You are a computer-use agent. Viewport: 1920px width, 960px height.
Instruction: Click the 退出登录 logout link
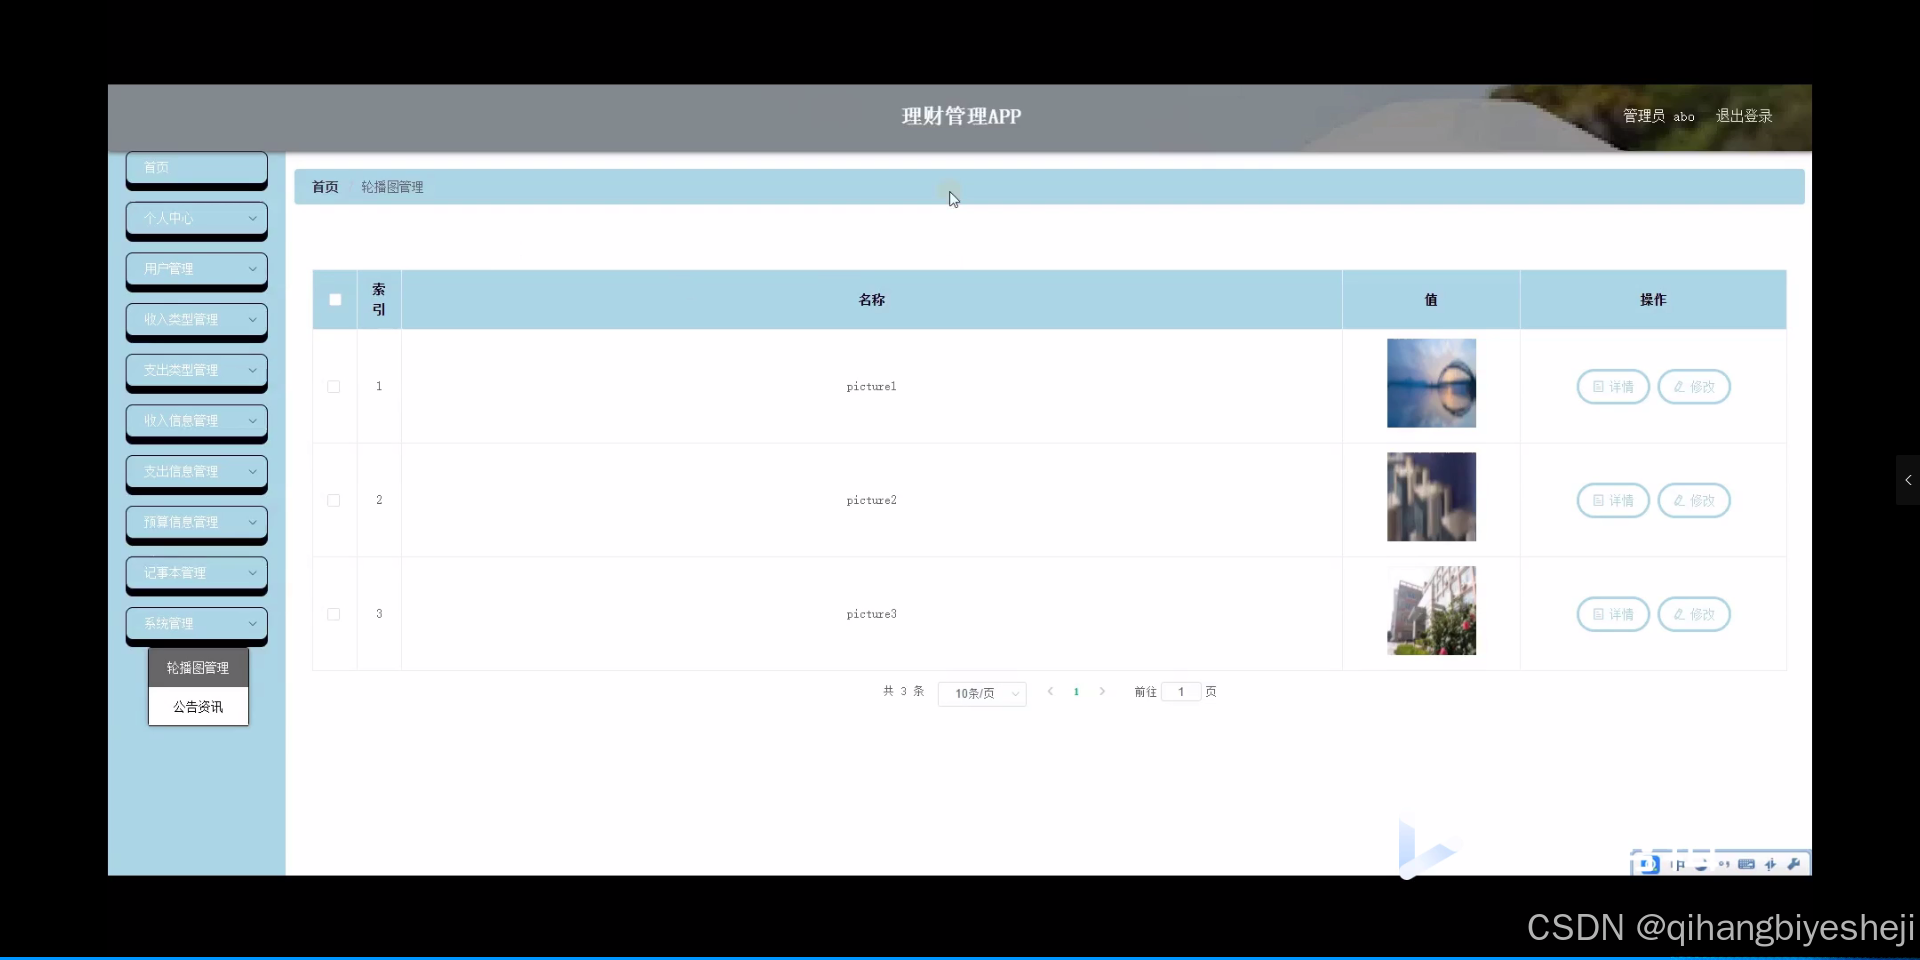[x=1744, y=115]
